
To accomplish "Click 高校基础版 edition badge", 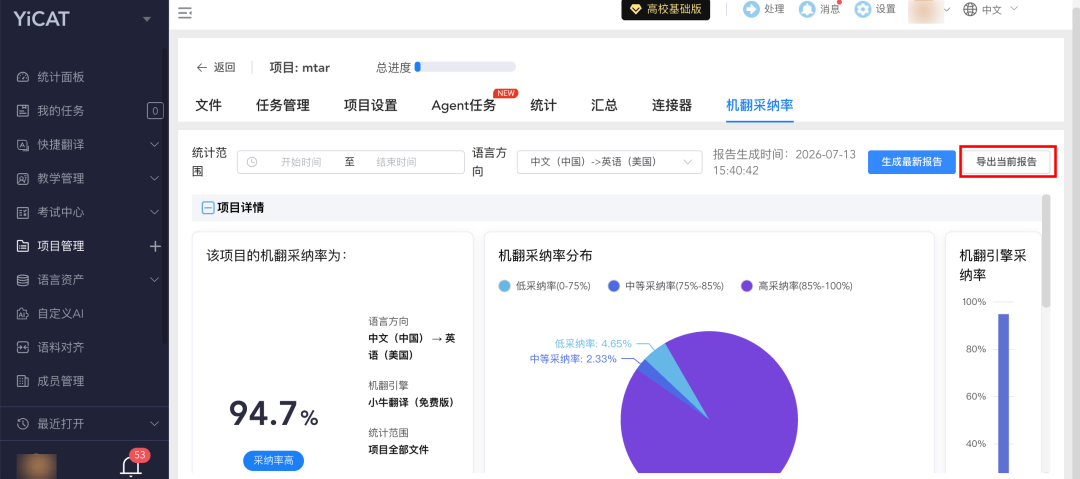I will tap(665, 9).
